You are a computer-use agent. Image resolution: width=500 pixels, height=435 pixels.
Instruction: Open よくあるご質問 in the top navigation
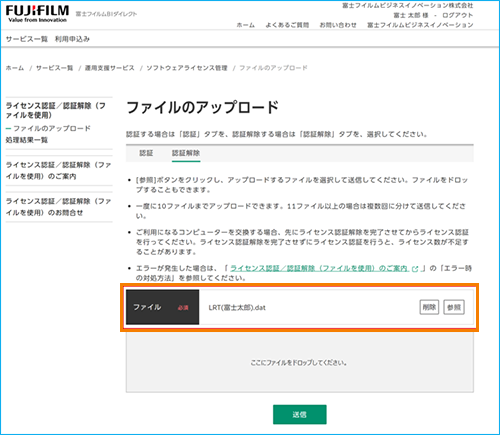pos(287,25)
